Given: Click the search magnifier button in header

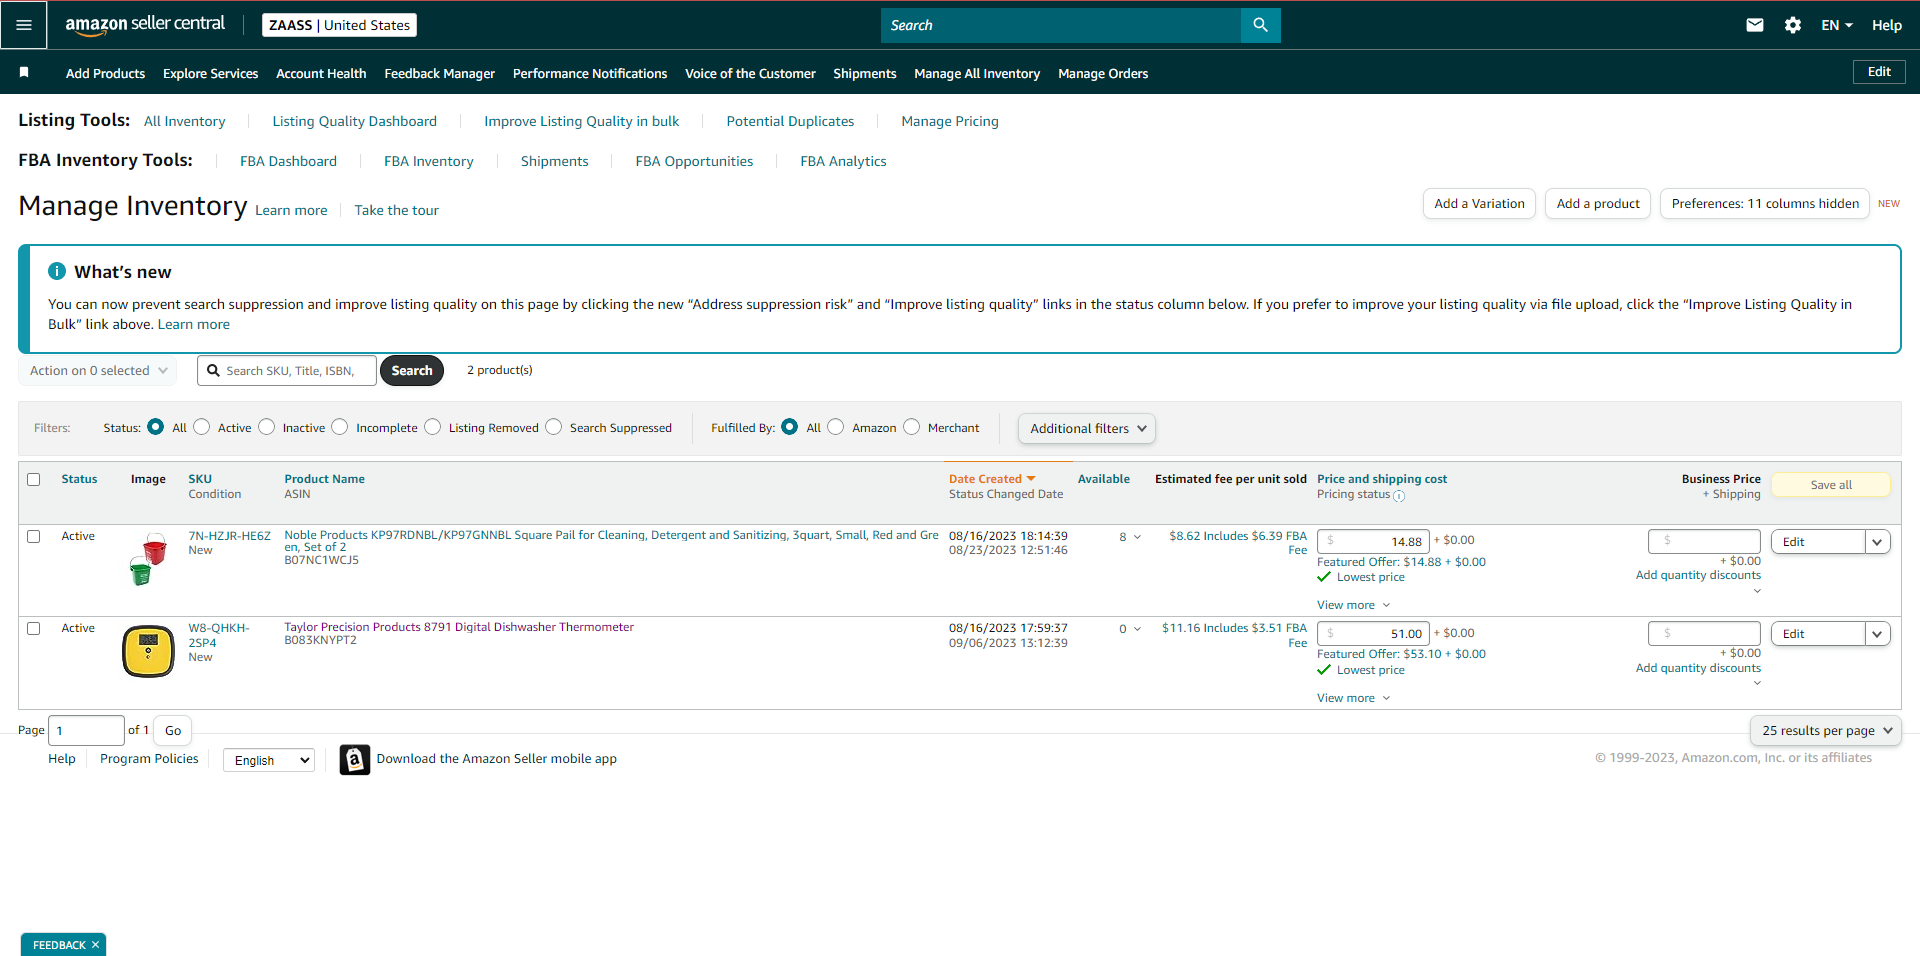Looking at the screenshot, I should pyautogui.click(x=1260, y=25).
